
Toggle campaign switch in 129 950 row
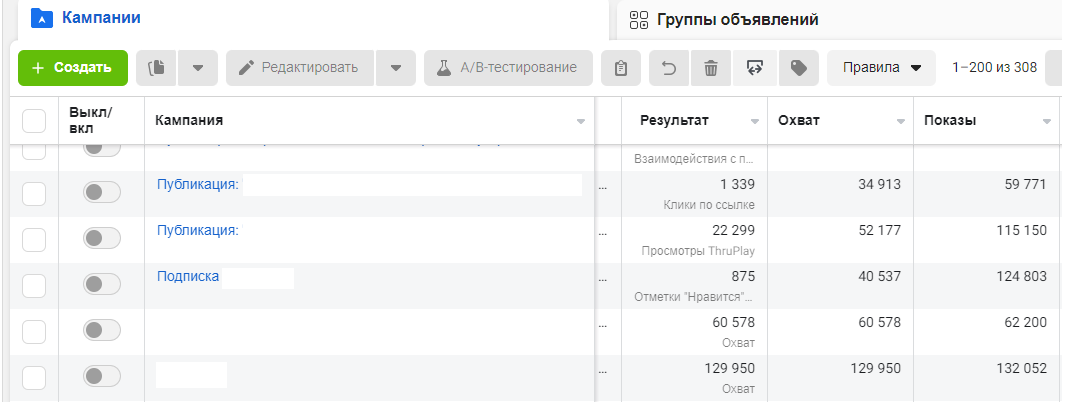click(x=102, y=376)
